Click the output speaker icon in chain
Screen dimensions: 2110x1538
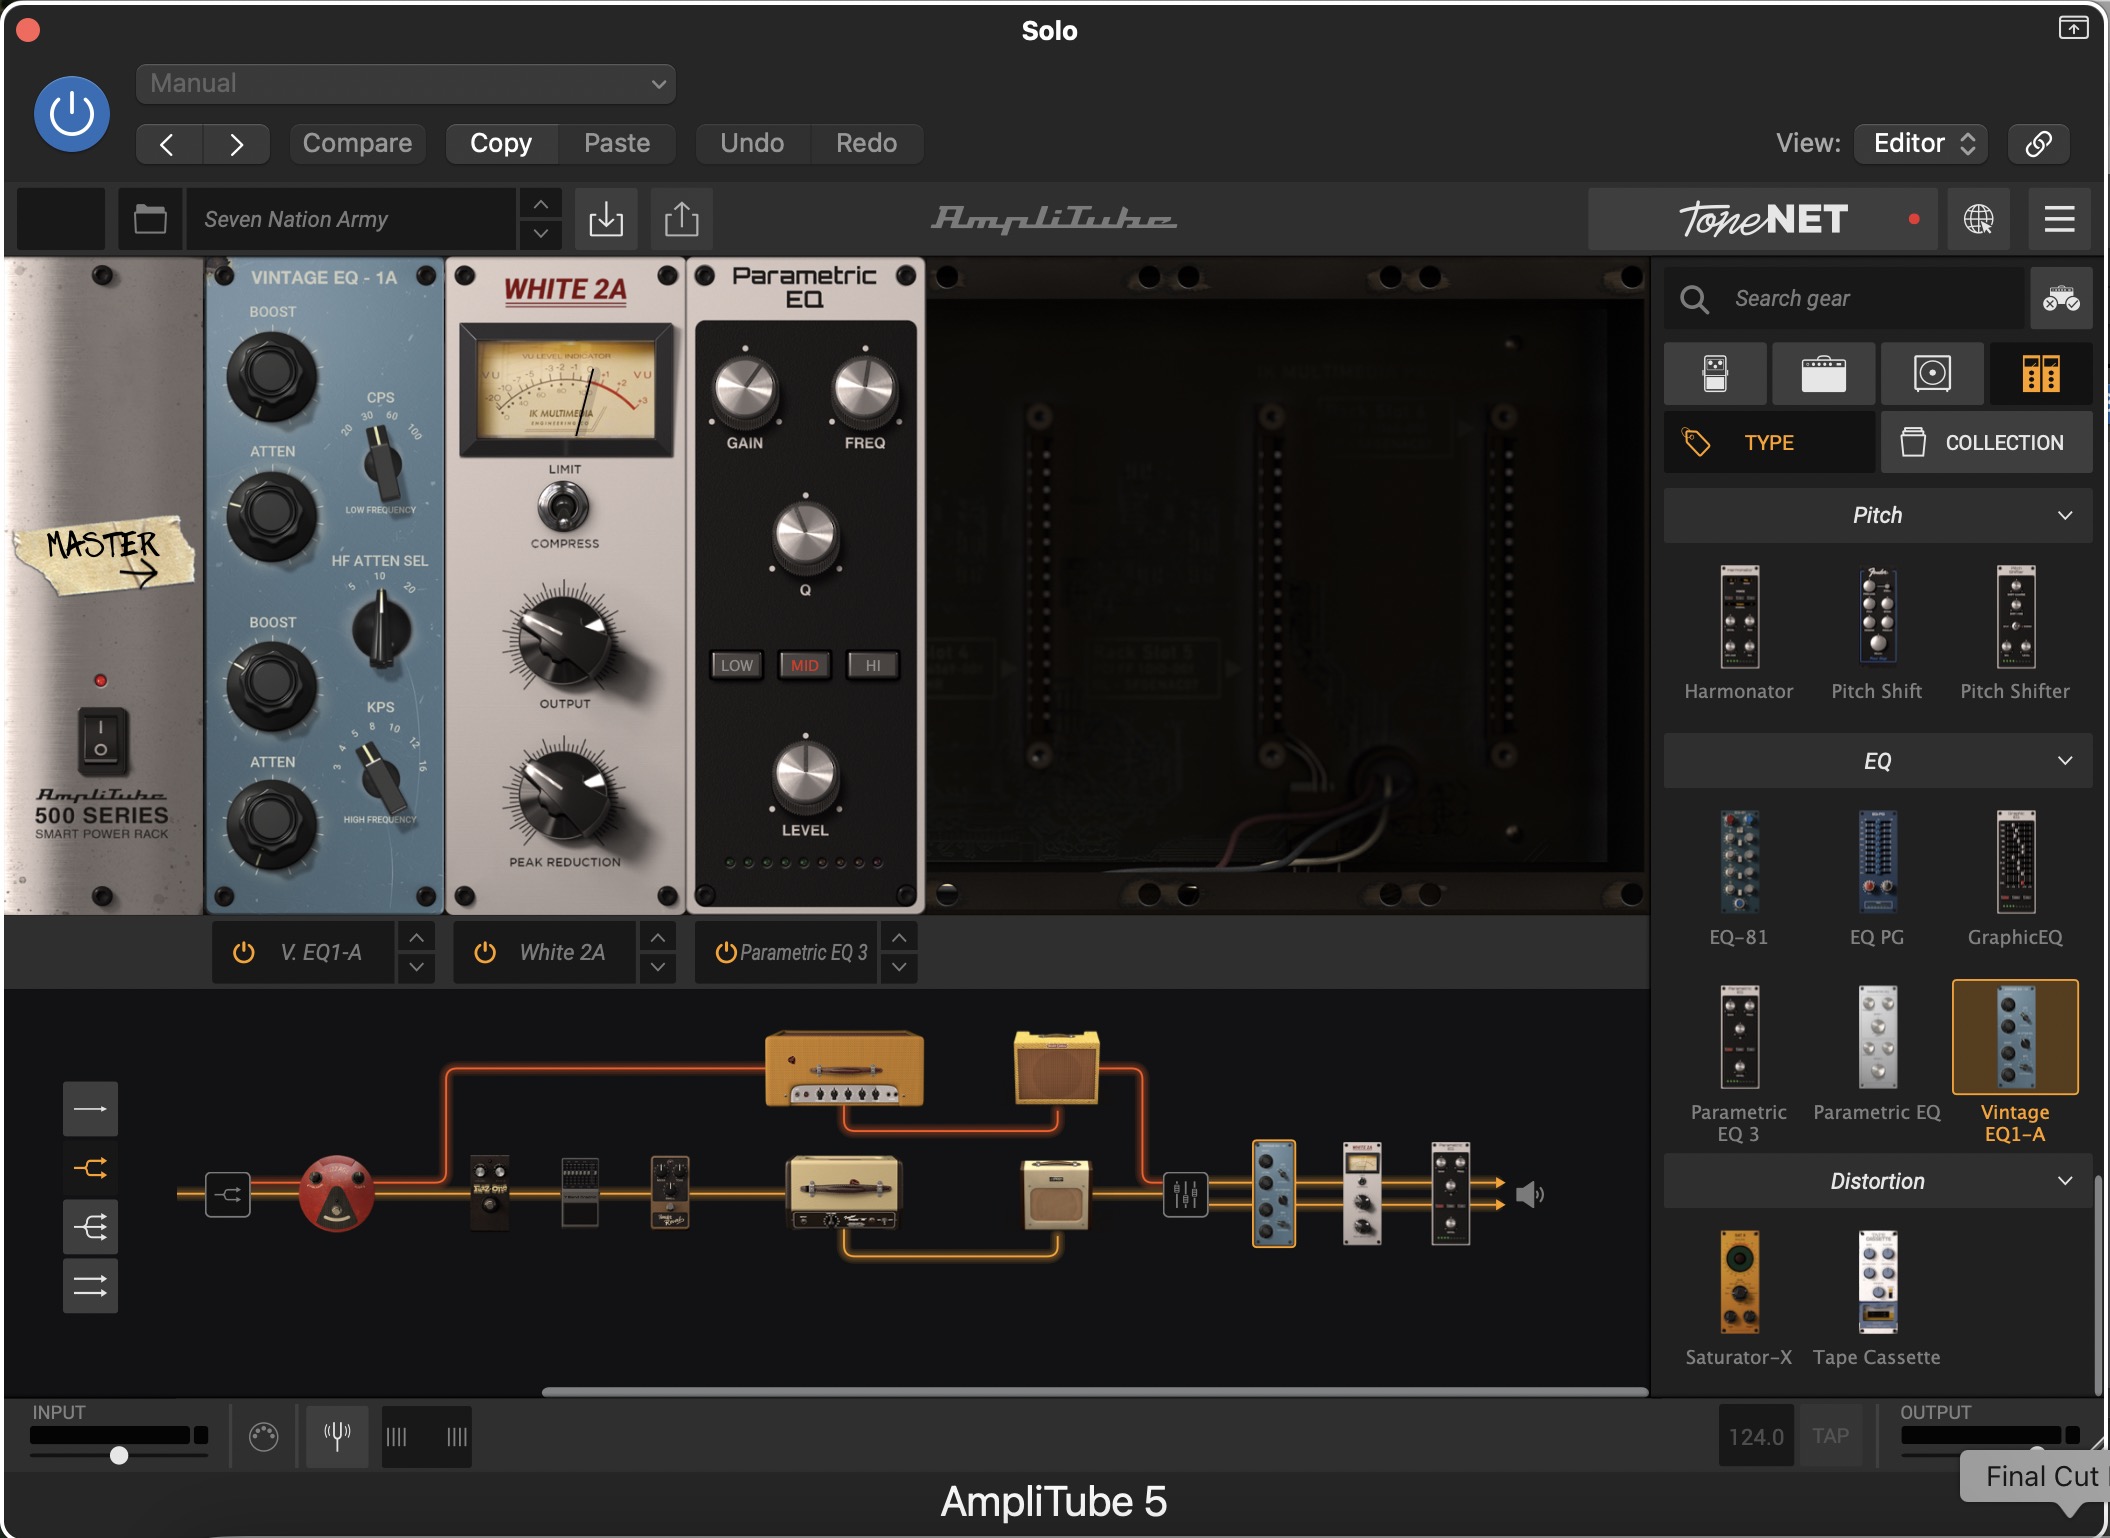[1530, 1194]
